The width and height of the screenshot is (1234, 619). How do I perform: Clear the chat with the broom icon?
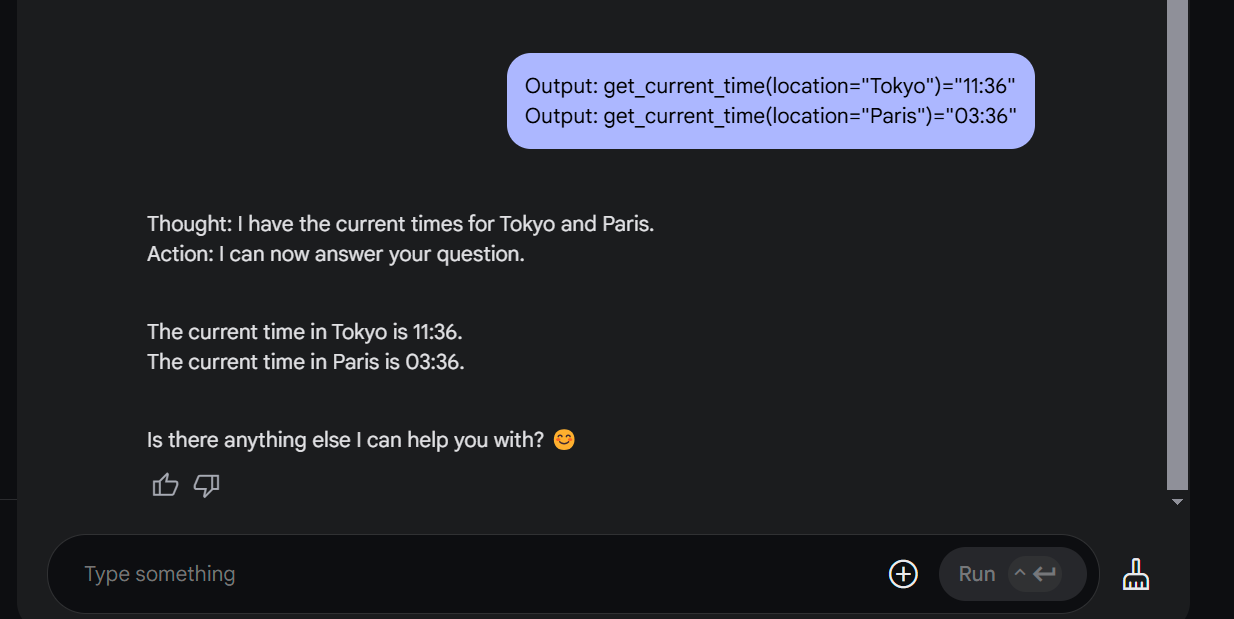1136,574
